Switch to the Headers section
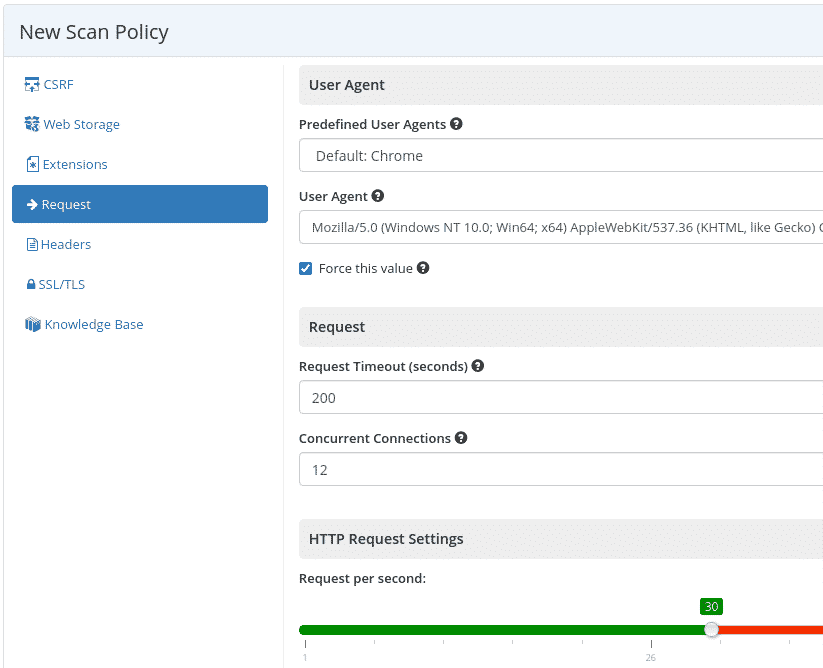Image resolution: width=823 pixels, height=668 pixels. click(x=67, y=244)
